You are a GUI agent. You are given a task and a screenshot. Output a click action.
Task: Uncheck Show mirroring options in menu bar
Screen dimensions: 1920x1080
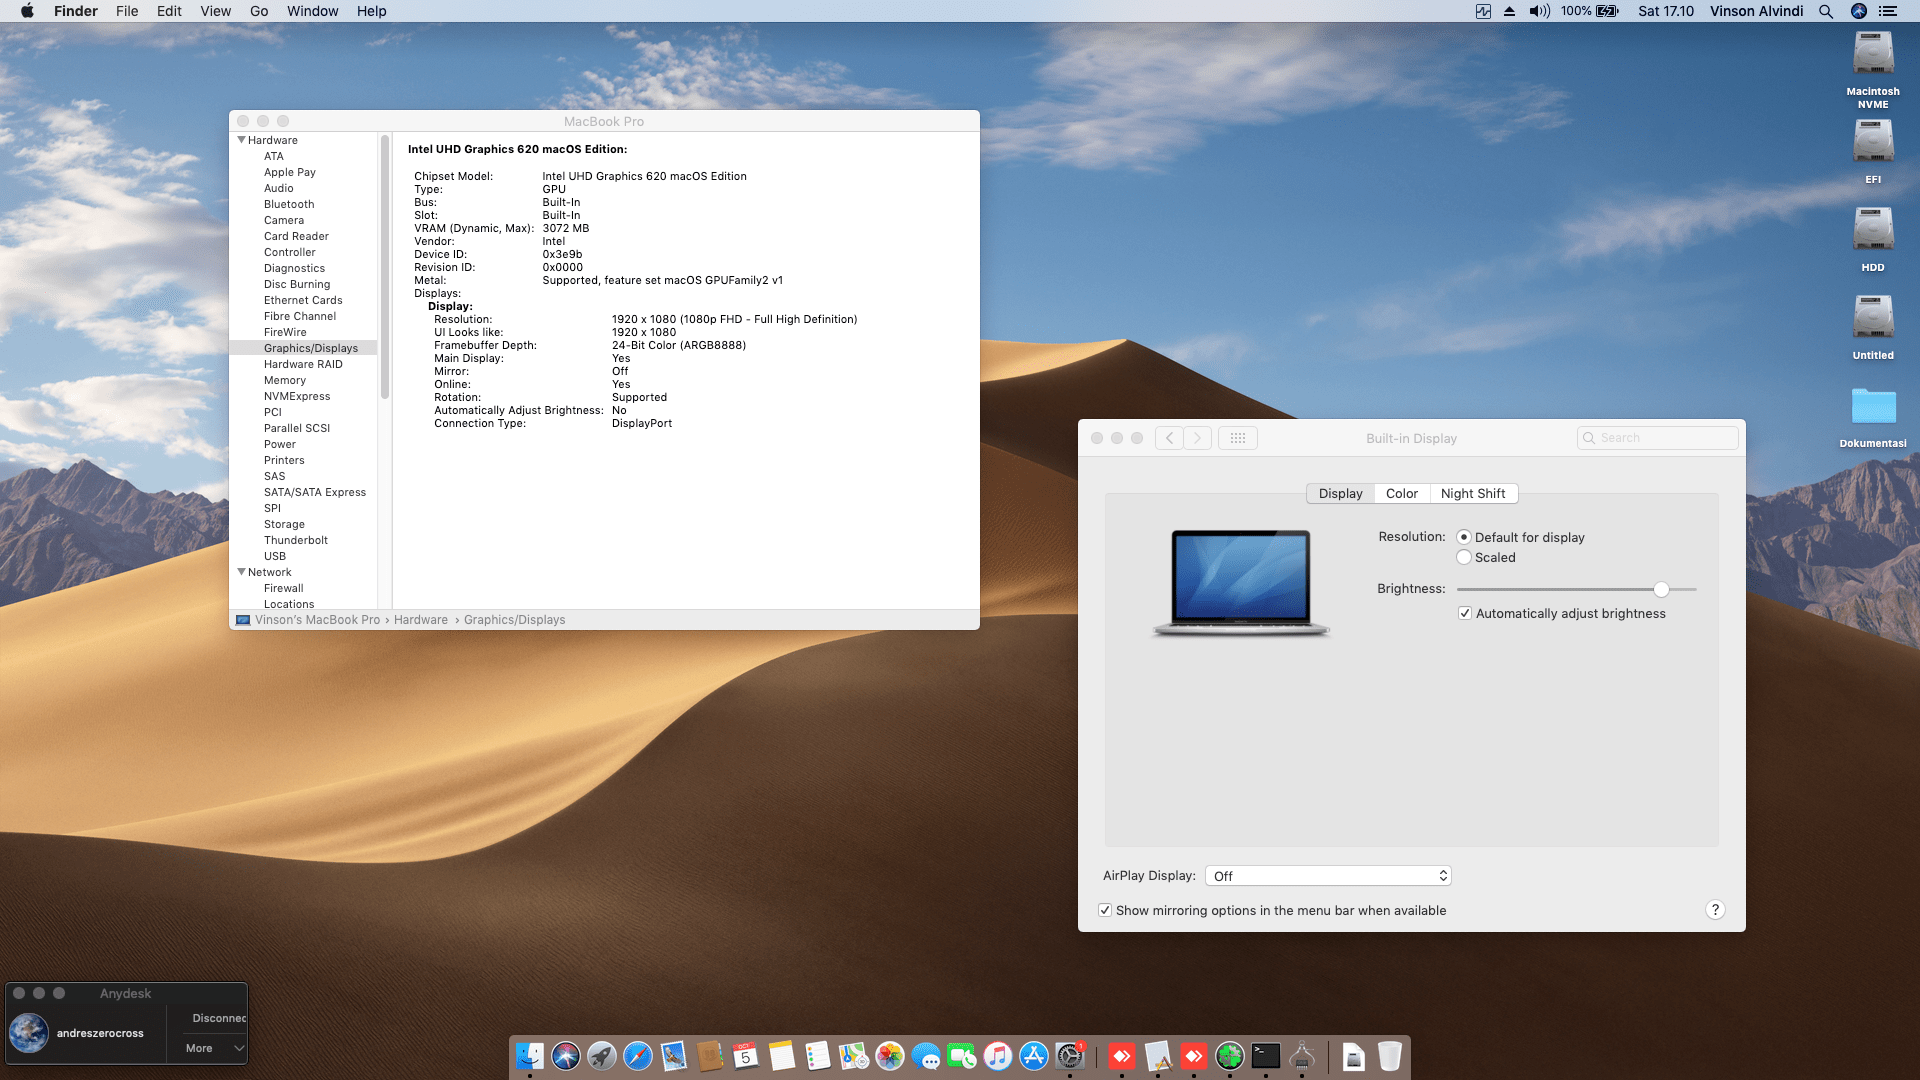(x=1105, y=910)
